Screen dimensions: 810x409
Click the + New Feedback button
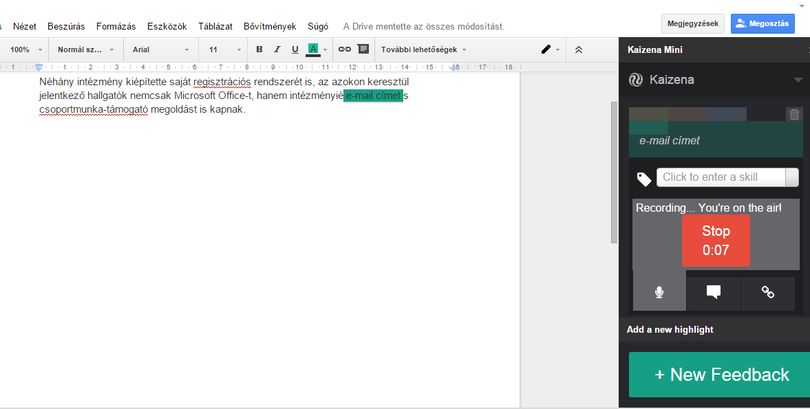click(x=722, y=374)
